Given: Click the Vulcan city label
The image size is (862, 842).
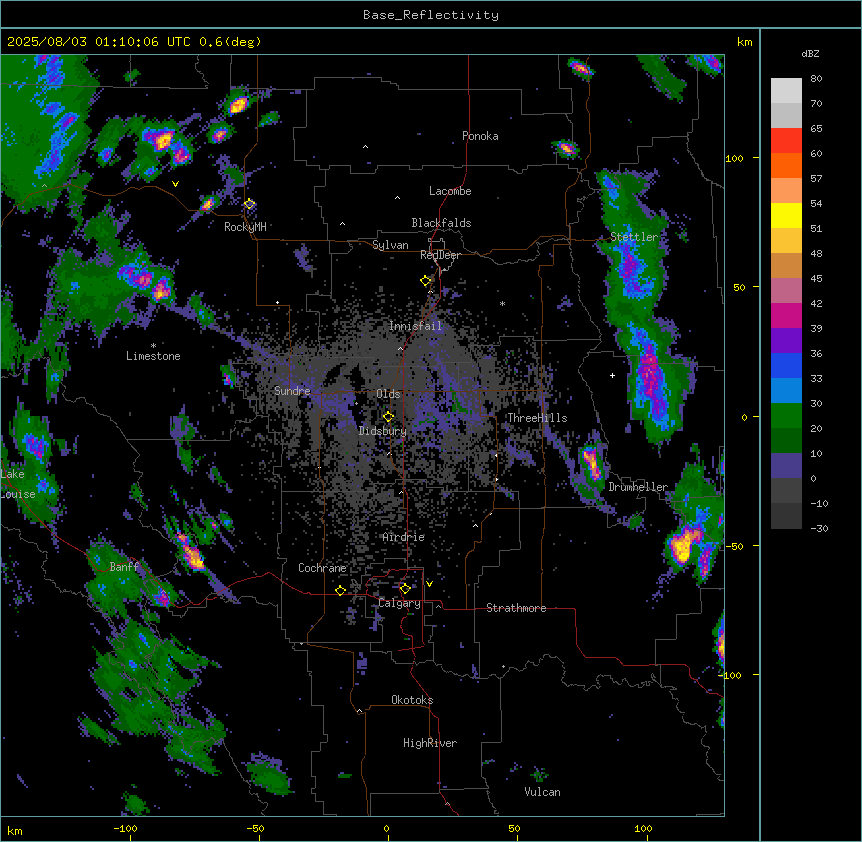Looking at the screenshot, I should 543,792.
